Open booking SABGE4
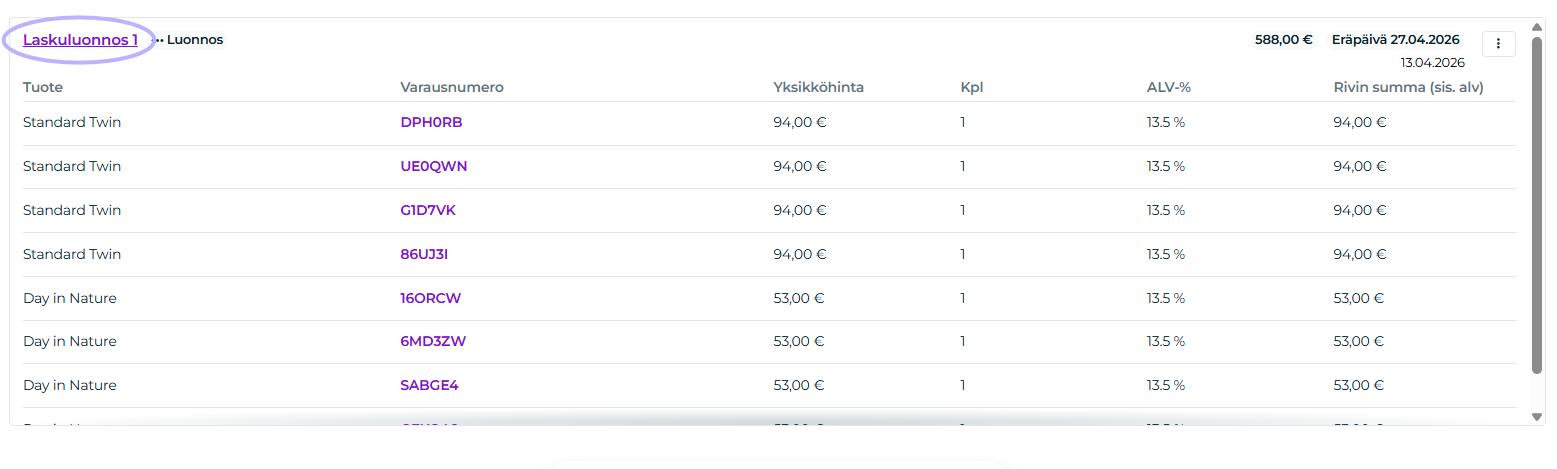The height and width of the screenshot is (469, 1557). 429,385
